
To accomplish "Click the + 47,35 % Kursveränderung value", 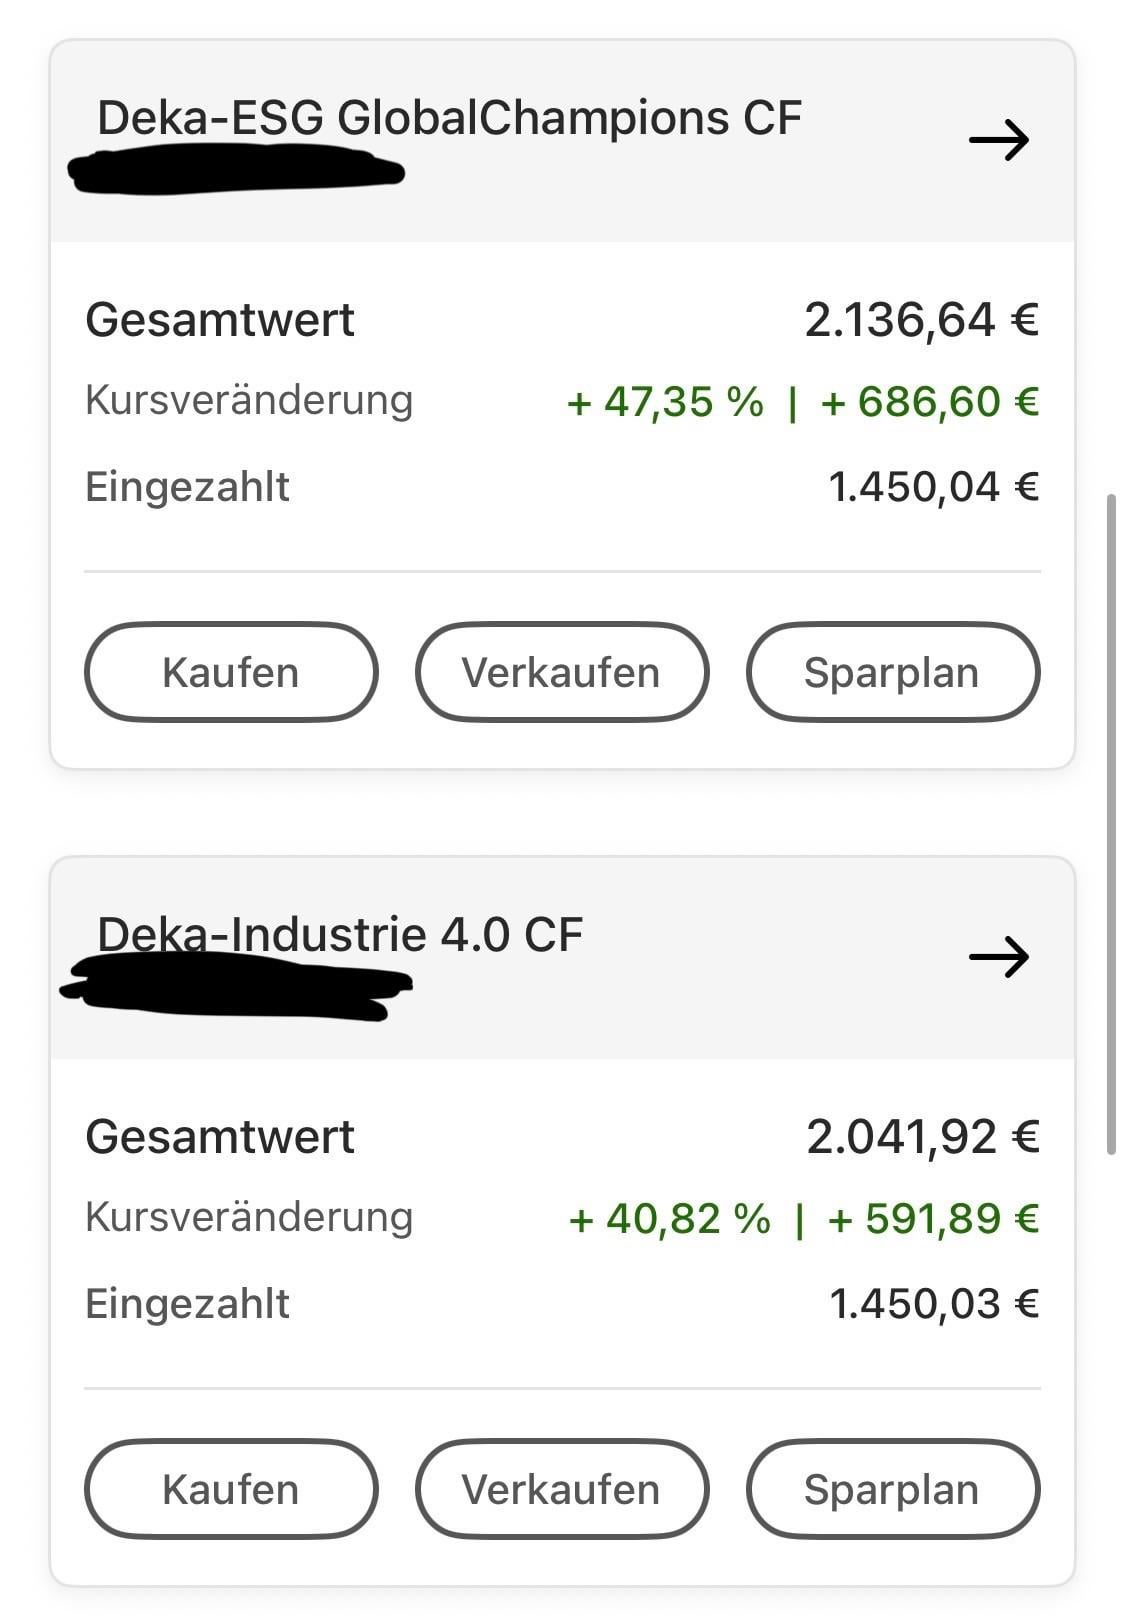I will pyautogui.click(x=664, y=402).
